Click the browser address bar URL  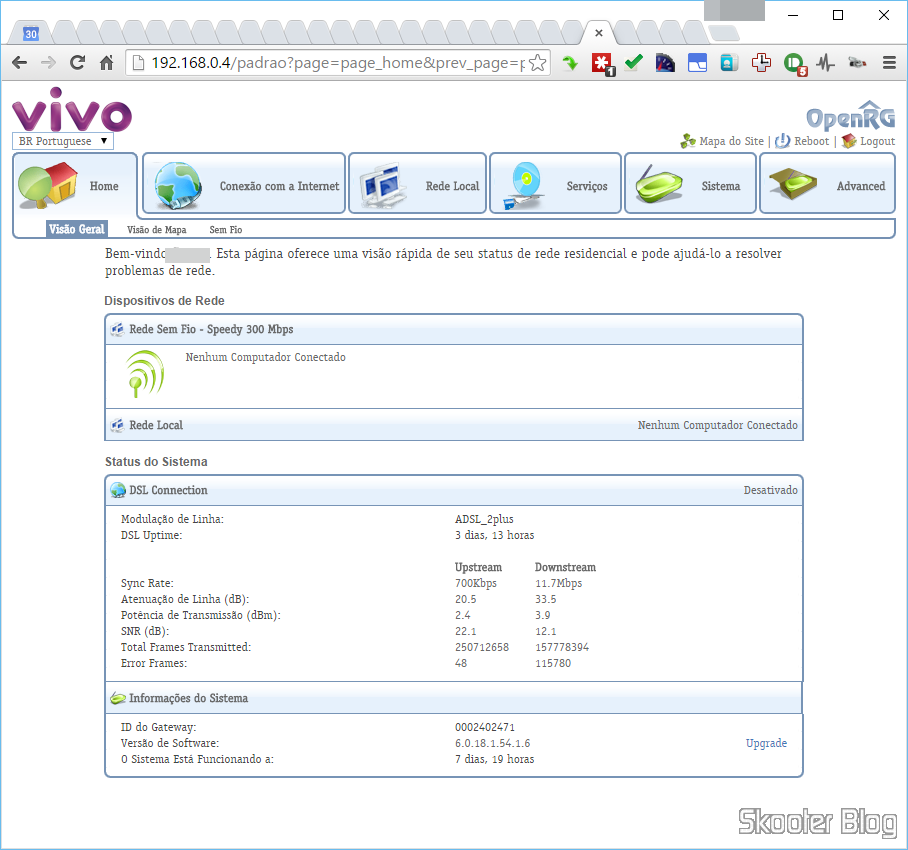click(x=336, y=63)
